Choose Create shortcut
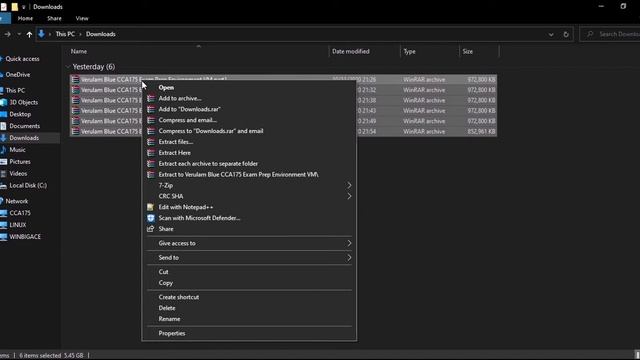Image resolution: width=640 pixels, height=360 pixels. point(179,297)
